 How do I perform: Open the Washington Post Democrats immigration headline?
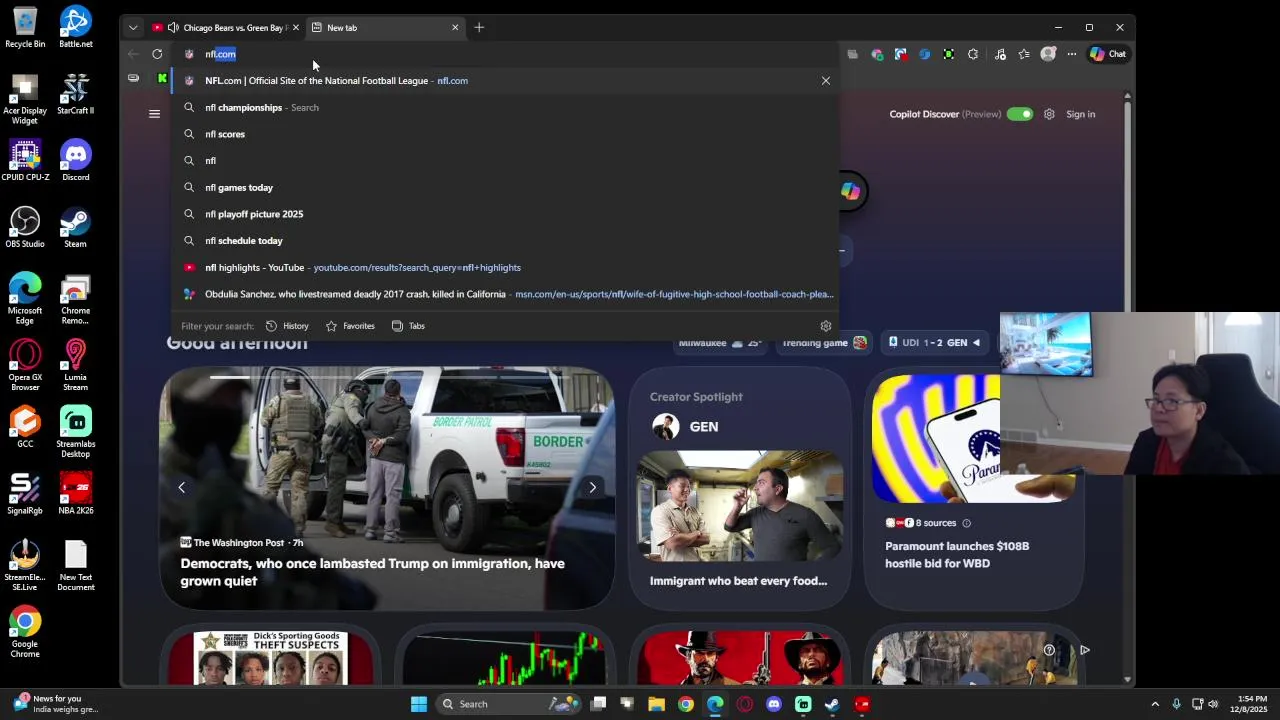[372, 572]
